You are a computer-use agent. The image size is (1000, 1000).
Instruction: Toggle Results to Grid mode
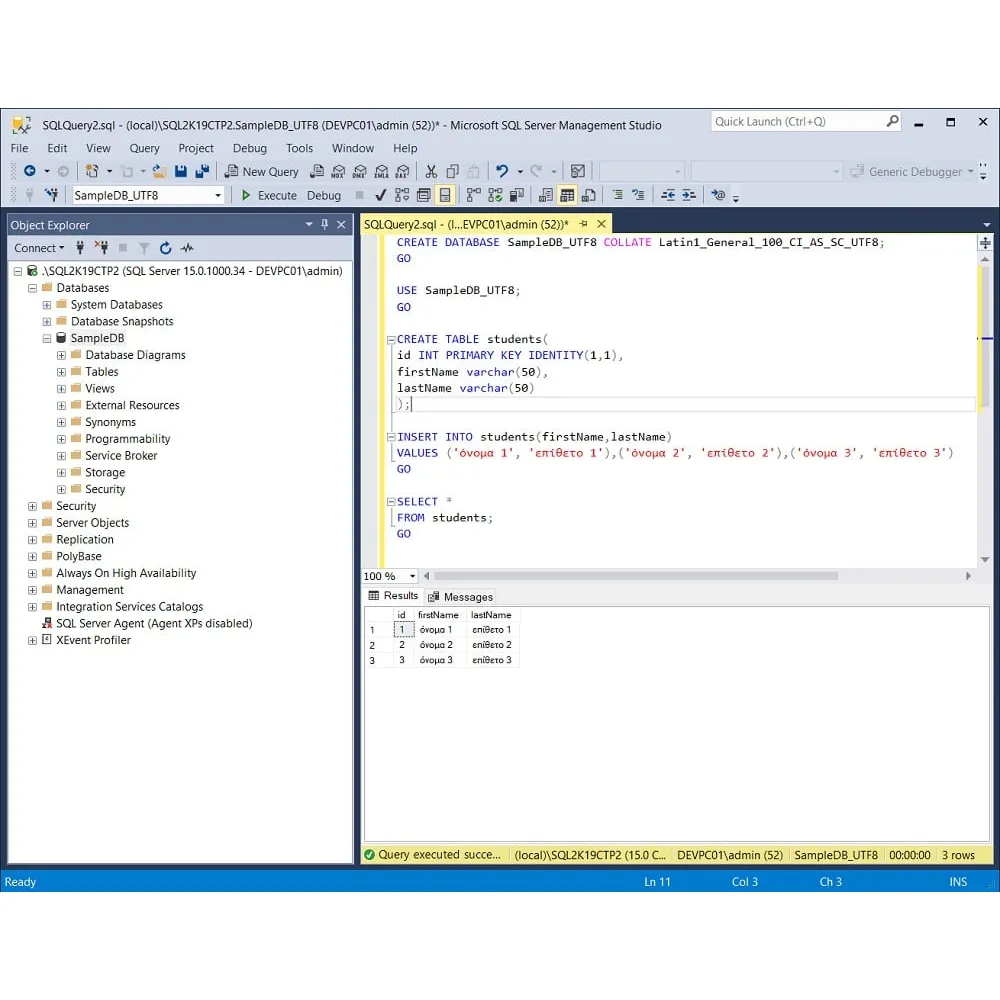[567, 195]
